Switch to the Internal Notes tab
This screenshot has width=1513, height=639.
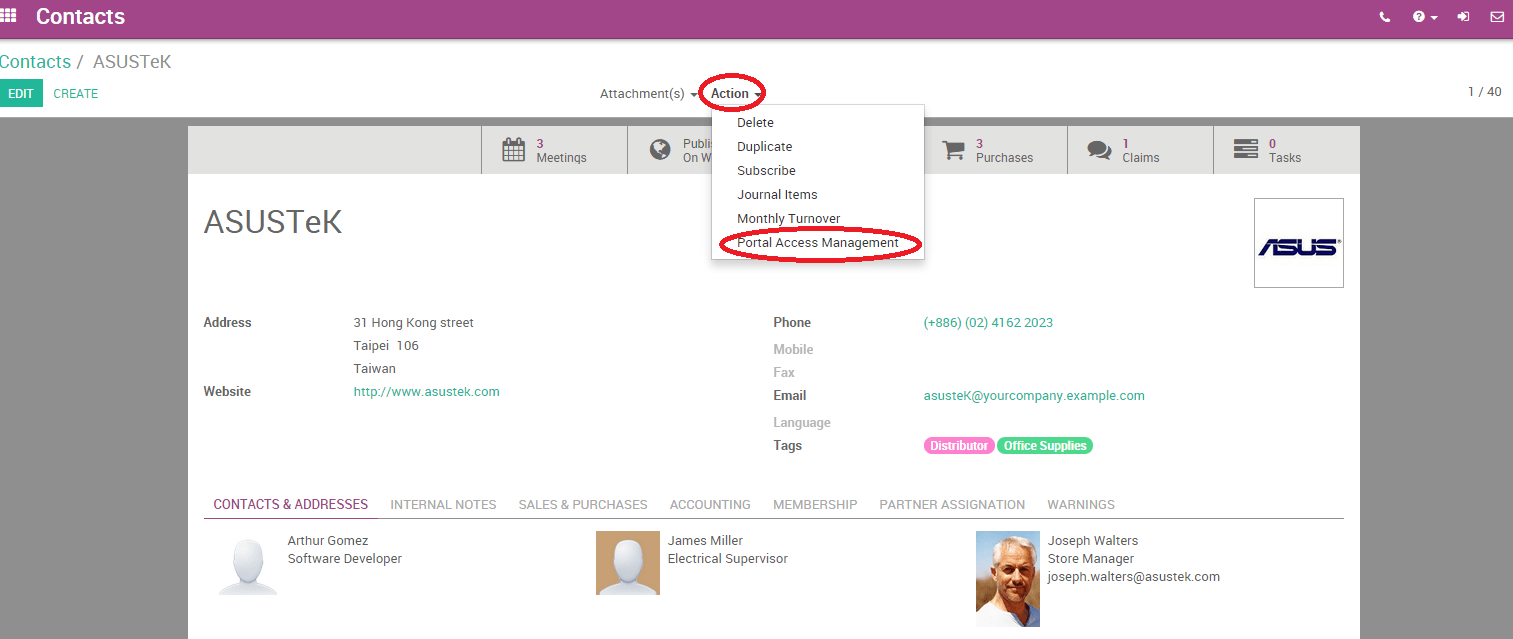click(443, 504)
